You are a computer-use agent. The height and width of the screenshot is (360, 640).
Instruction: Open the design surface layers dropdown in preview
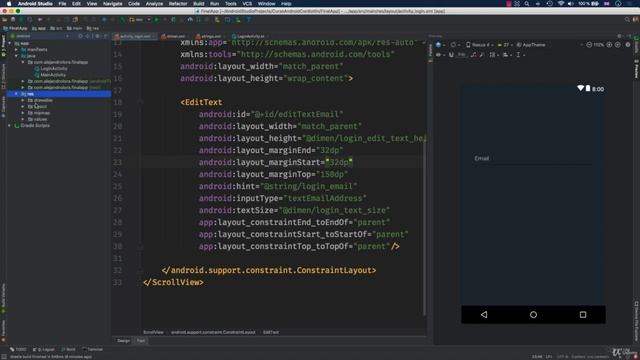441,45
